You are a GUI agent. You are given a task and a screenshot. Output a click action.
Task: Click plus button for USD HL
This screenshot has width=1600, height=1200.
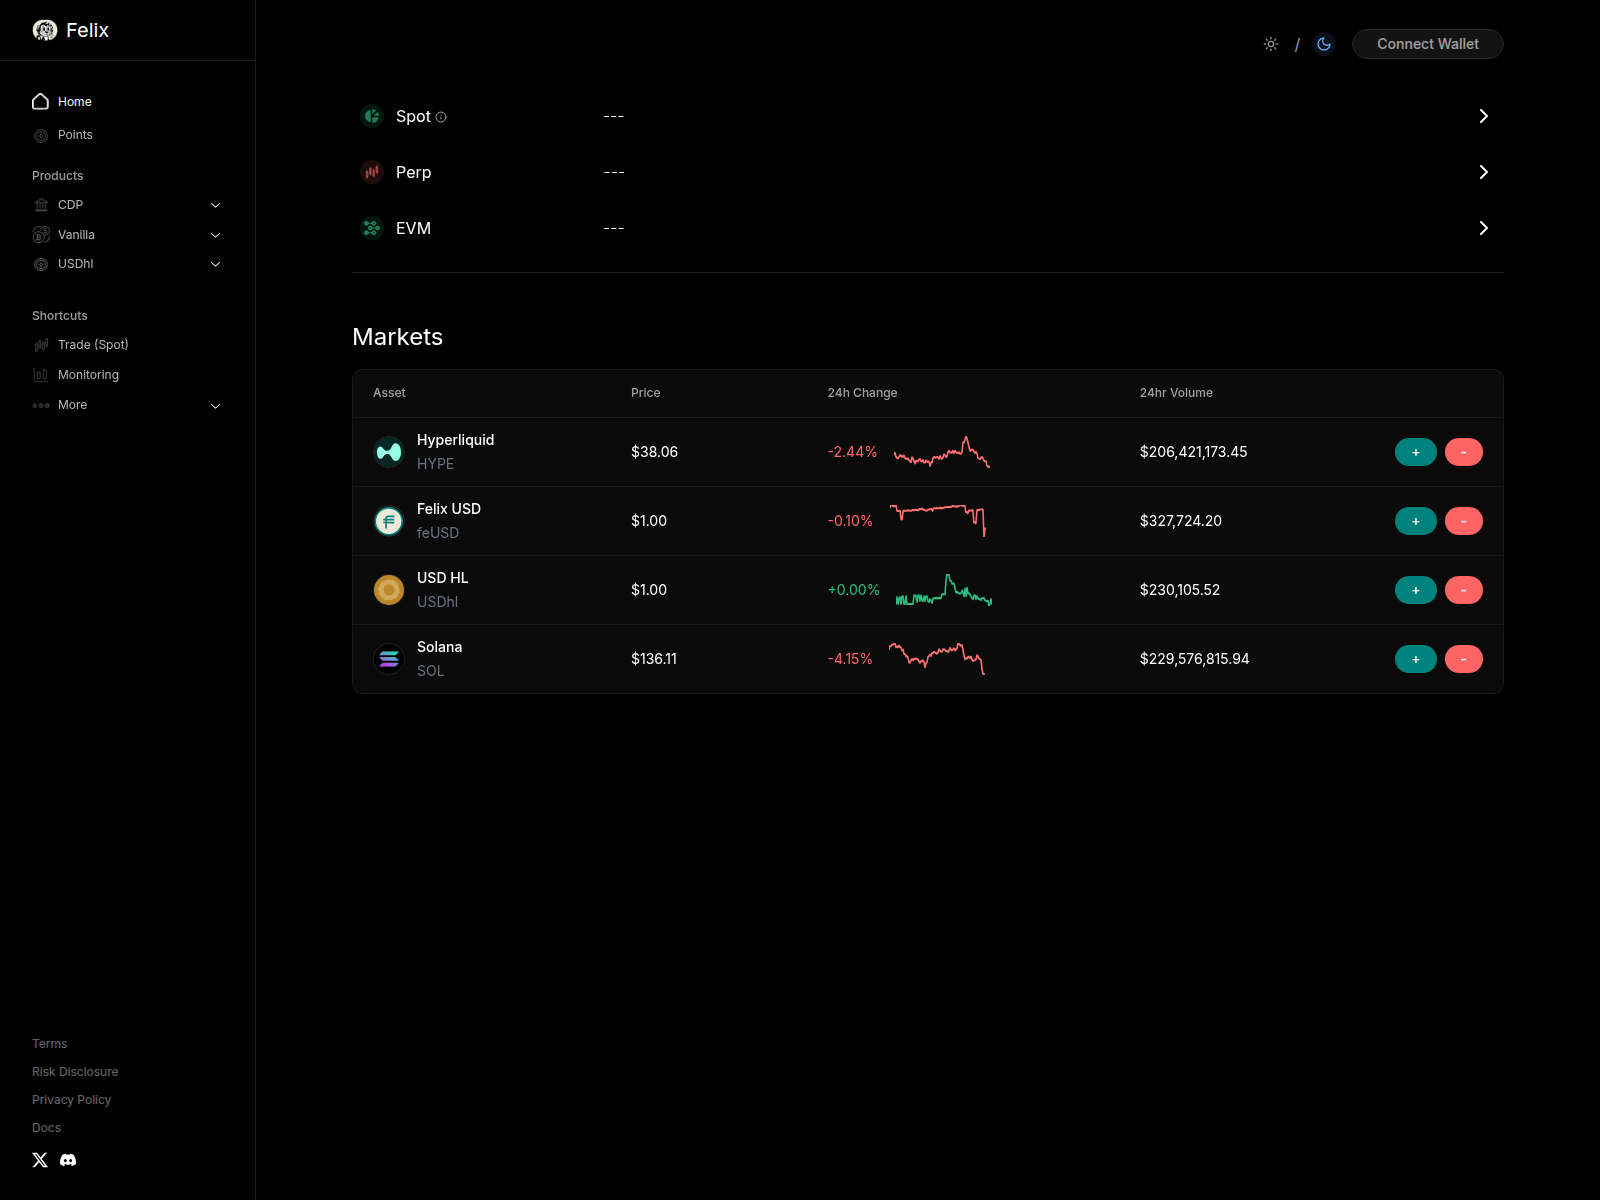pyautogui.click(x=1416, y=590)
